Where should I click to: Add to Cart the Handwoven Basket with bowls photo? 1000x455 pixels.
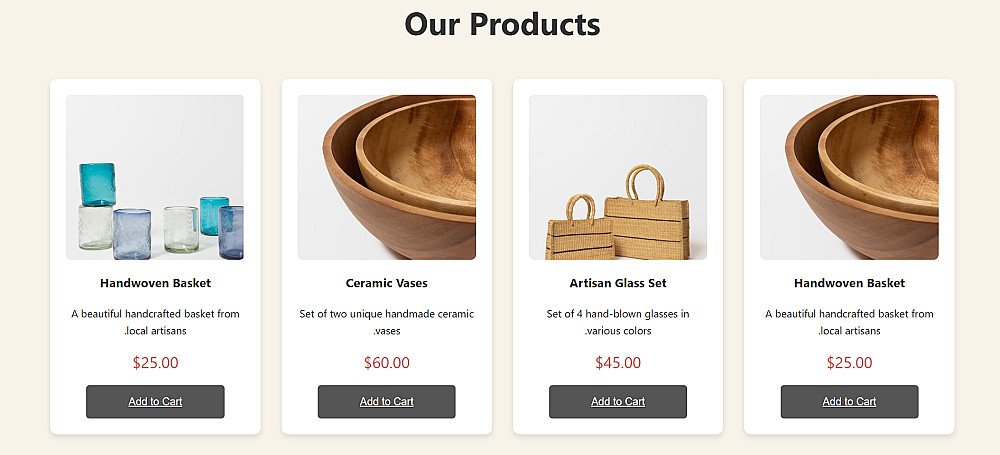pyautogui.click(x=849, y=401)
